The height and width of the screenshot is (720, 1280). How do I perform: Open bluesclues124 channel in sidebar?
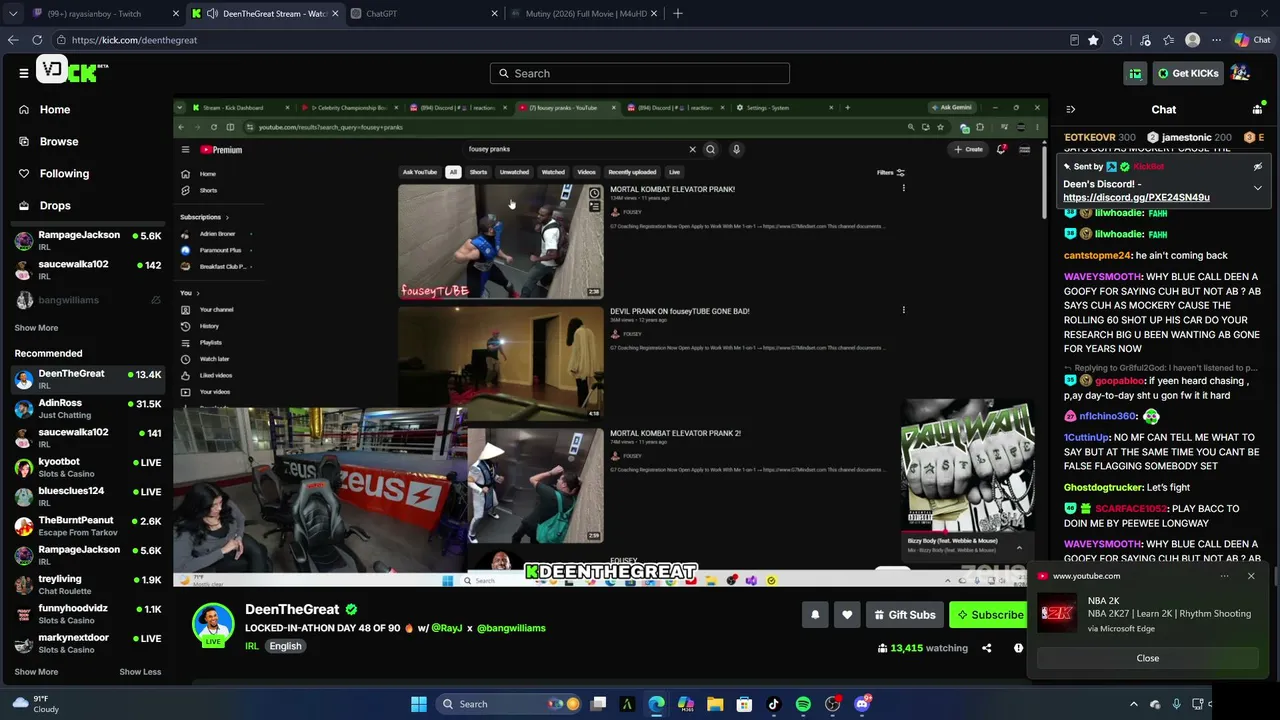pyautogui.click(x=88, y=497)
